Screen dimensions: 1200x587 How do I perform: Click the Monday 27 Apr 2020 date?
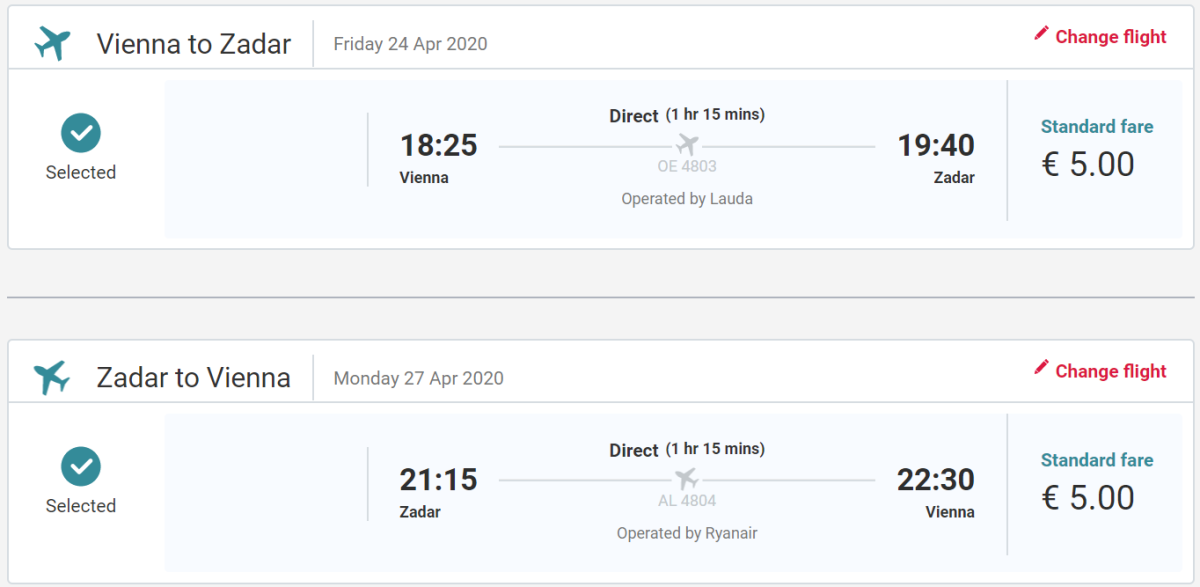click(418, 378)
